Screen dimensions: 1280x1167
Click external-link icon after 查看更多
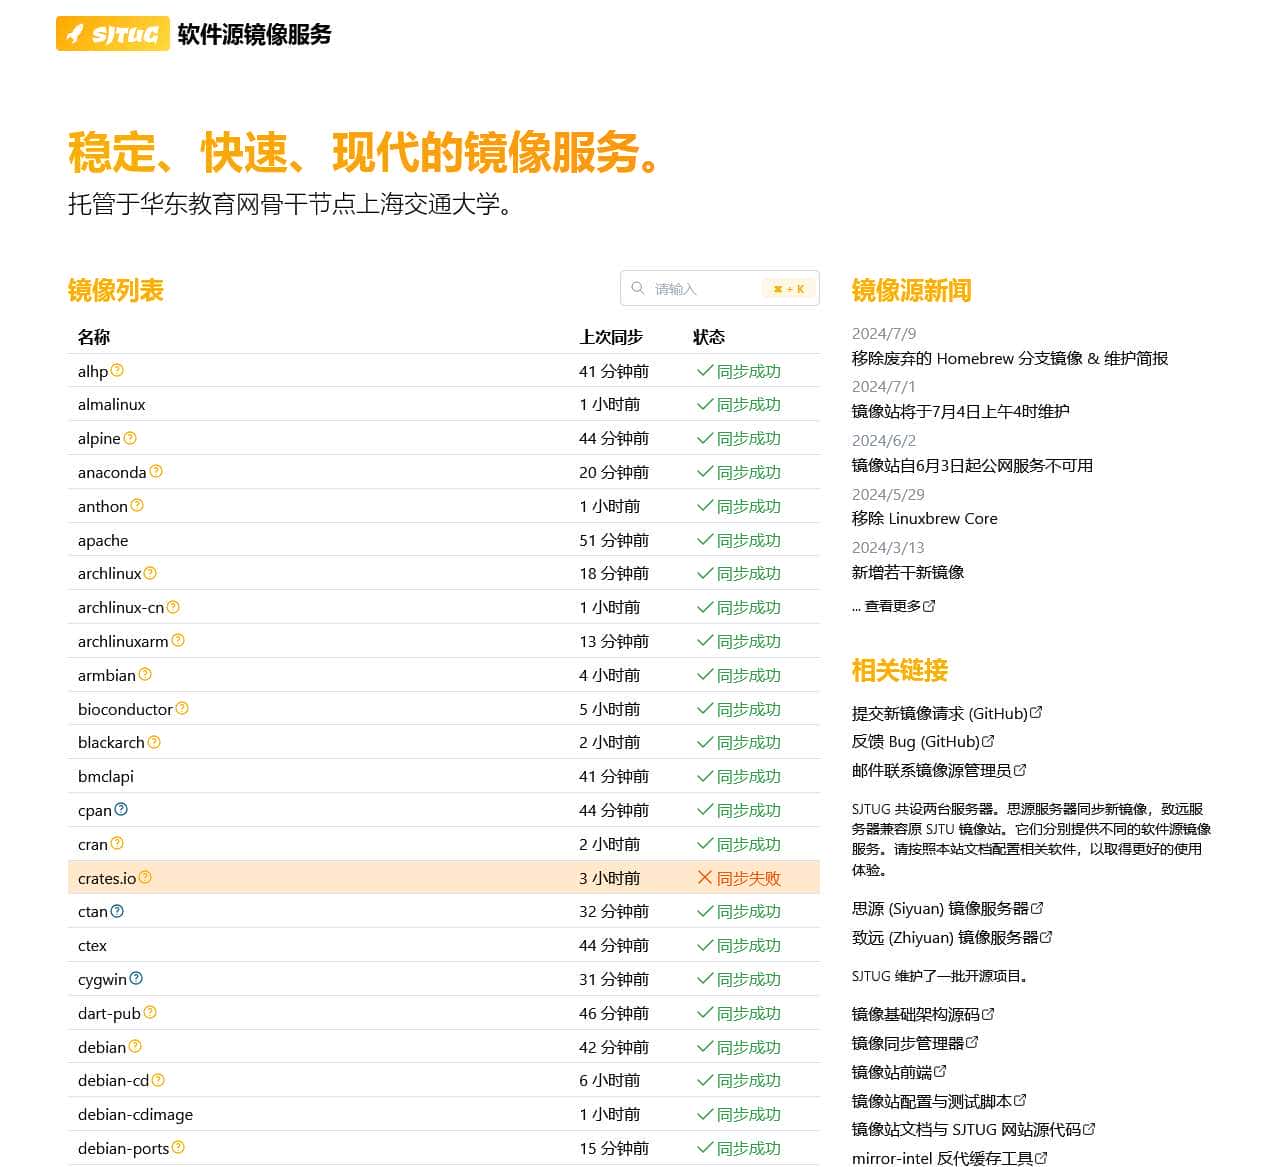coord(929,606)
